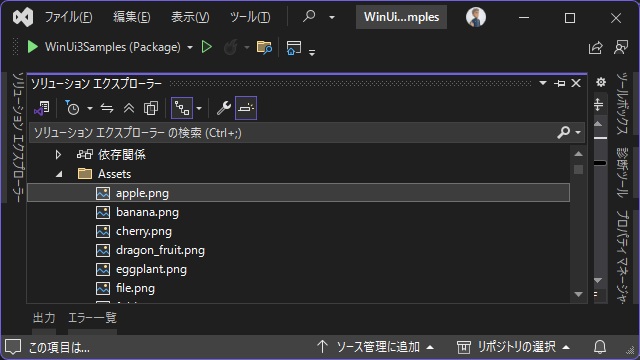
Task: Collapse all items in Solution Explorer
Action: (x=129, y=108)
